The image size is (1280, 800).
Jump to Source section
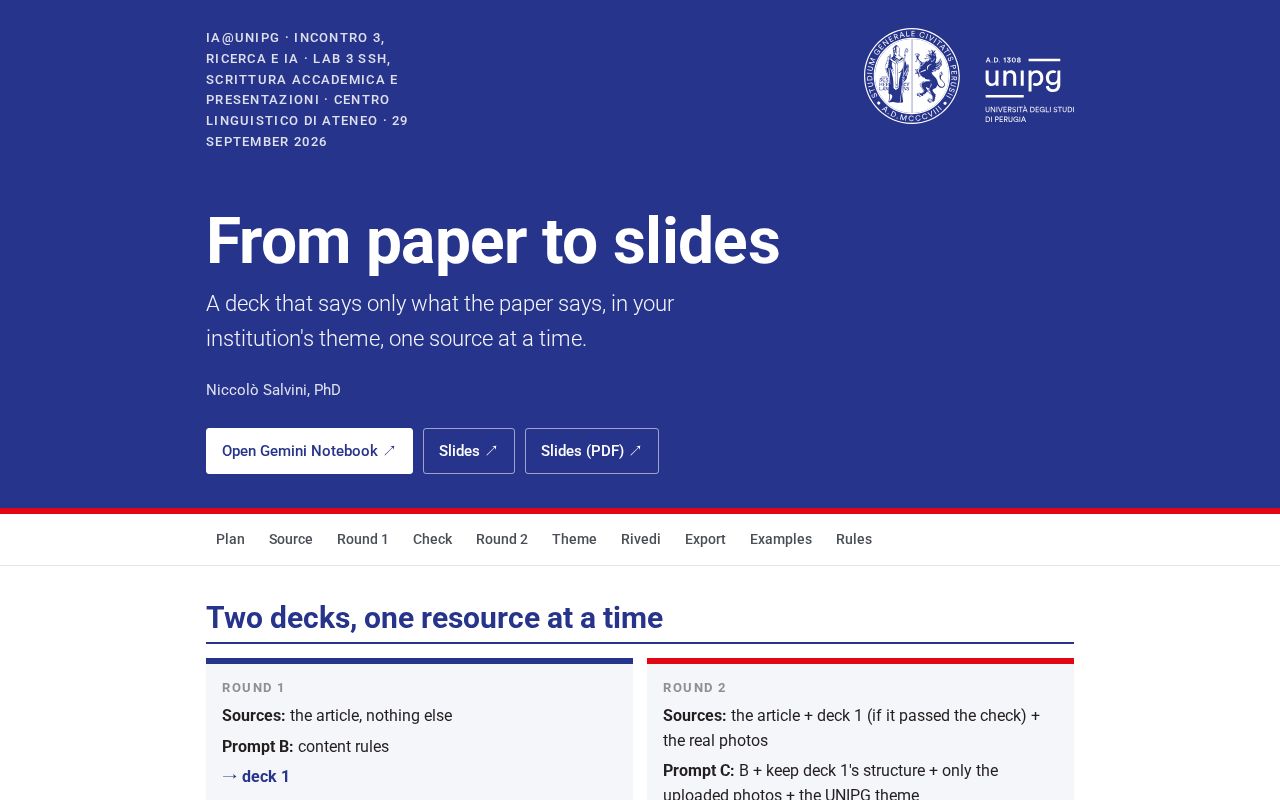[x=291, y=539]
